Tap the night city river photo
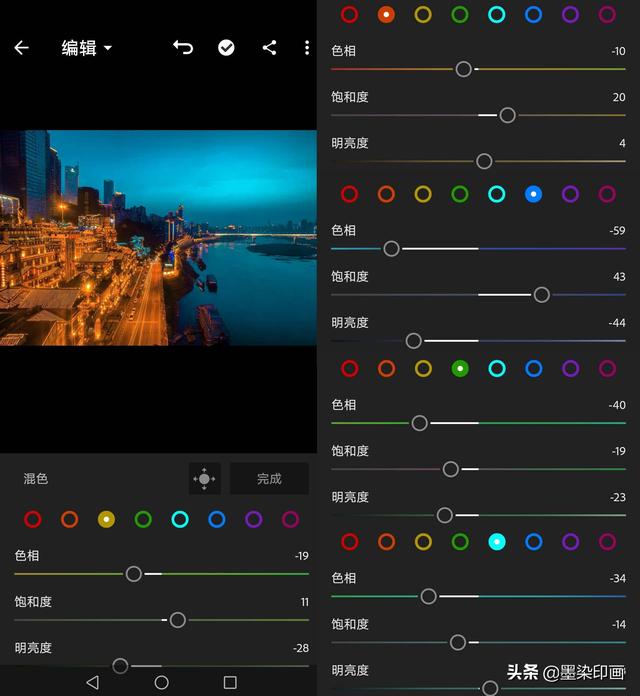 (x=158, y=237)
